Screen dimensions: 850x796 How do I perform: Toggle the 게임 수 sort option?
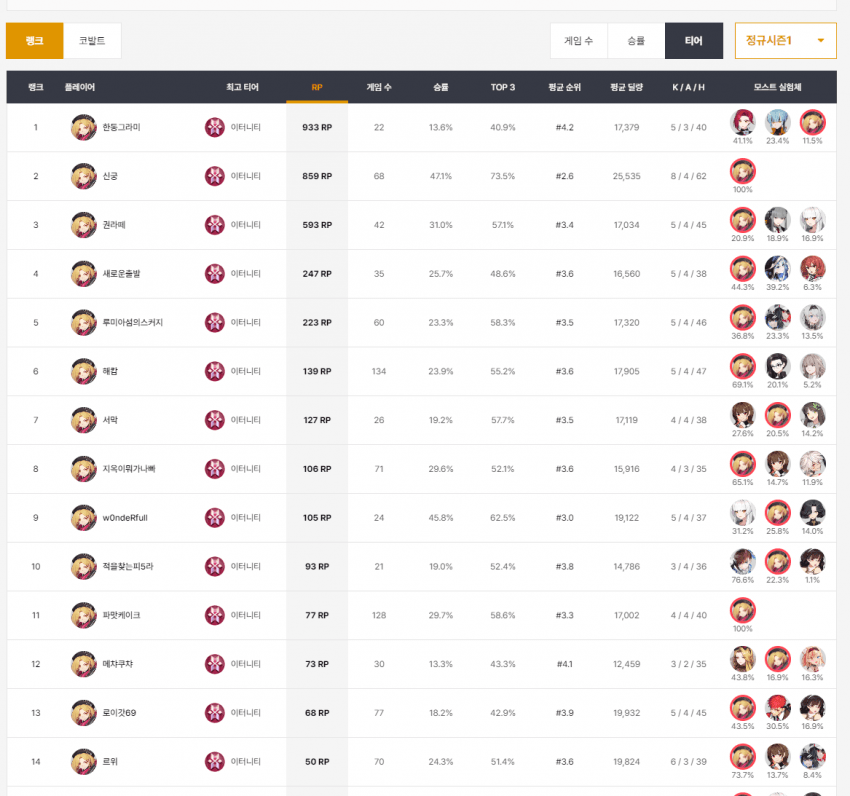pos(578,41)
